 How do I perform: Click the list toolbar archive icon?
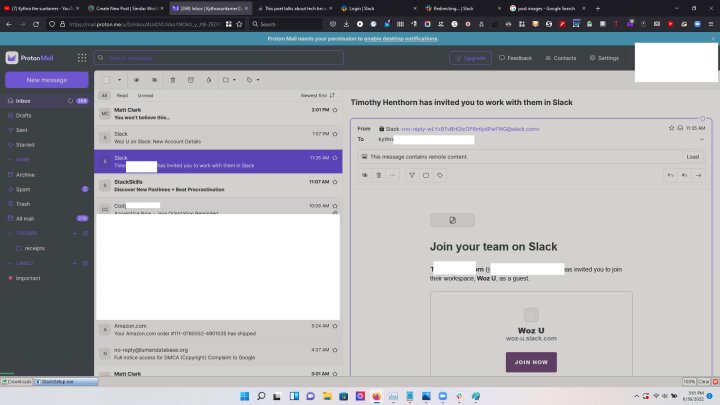tap(191, 80)
